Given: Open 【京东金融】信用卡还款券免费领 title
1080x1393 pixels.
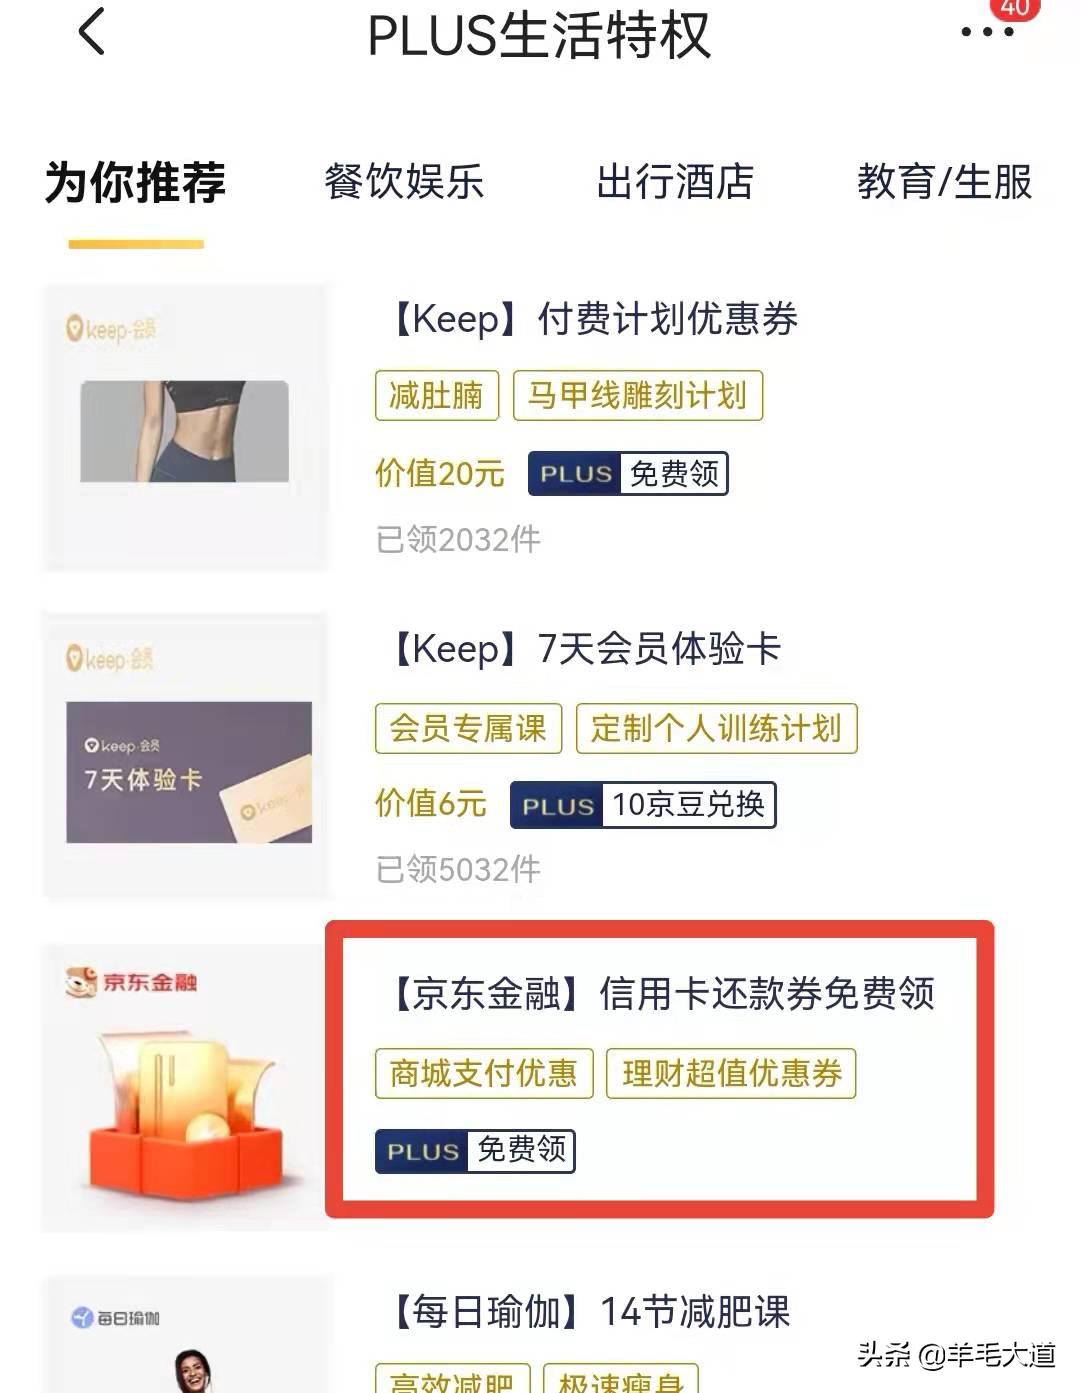Looking at the screenshot, I should 659,994.
